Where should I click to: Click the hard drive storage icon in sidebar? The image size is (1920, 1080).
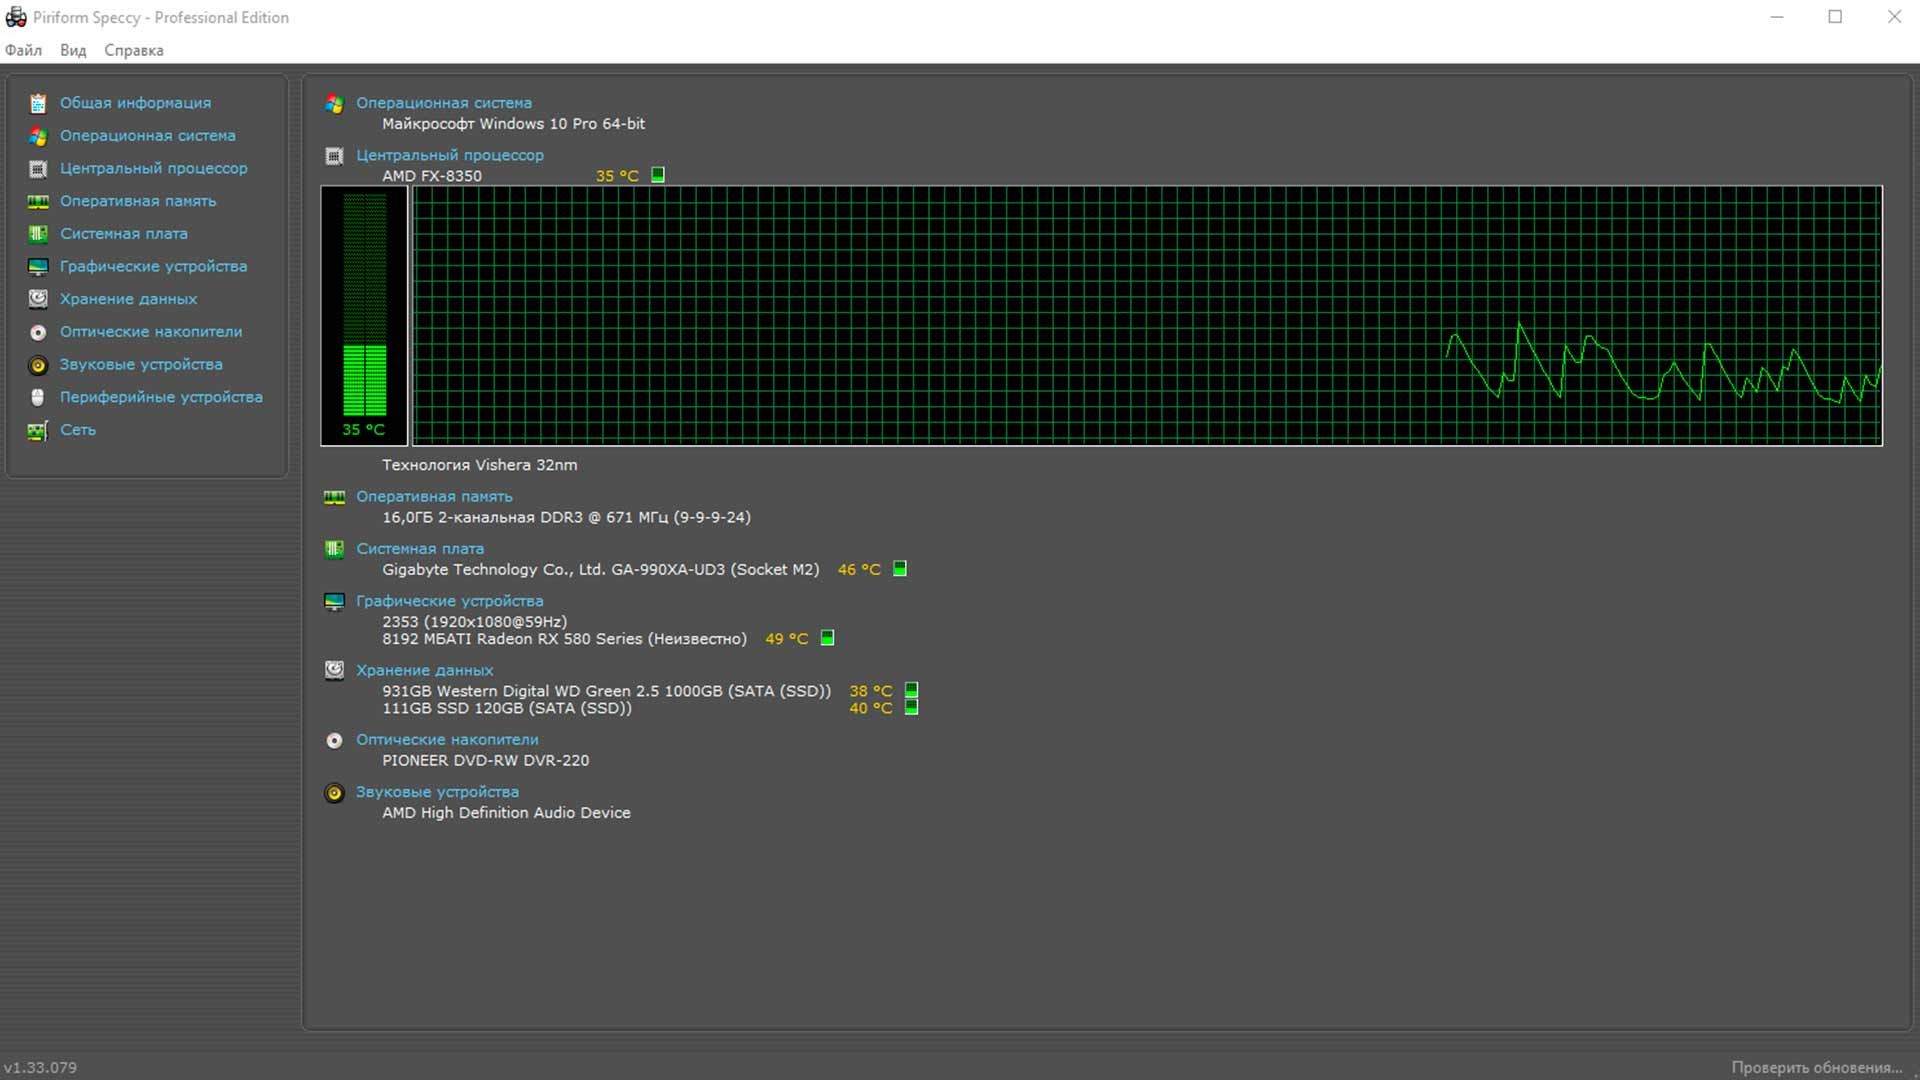point(38,299)
